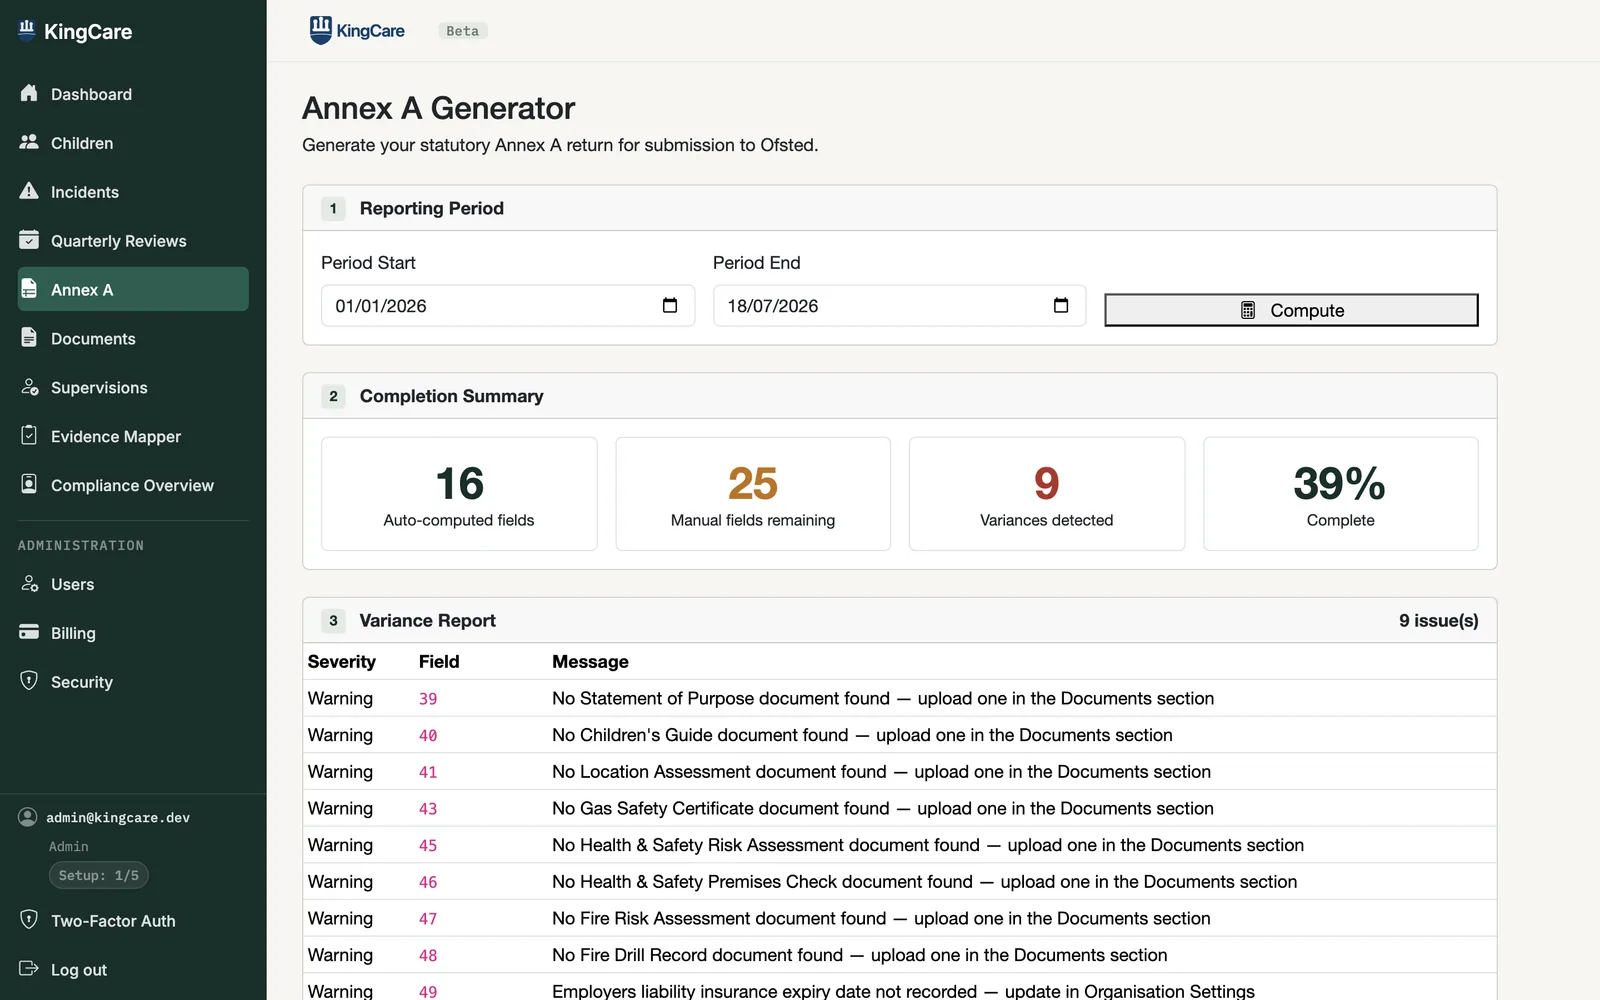
Task: Click the Completion Summary section heading
Action: (x=451, y=396)
